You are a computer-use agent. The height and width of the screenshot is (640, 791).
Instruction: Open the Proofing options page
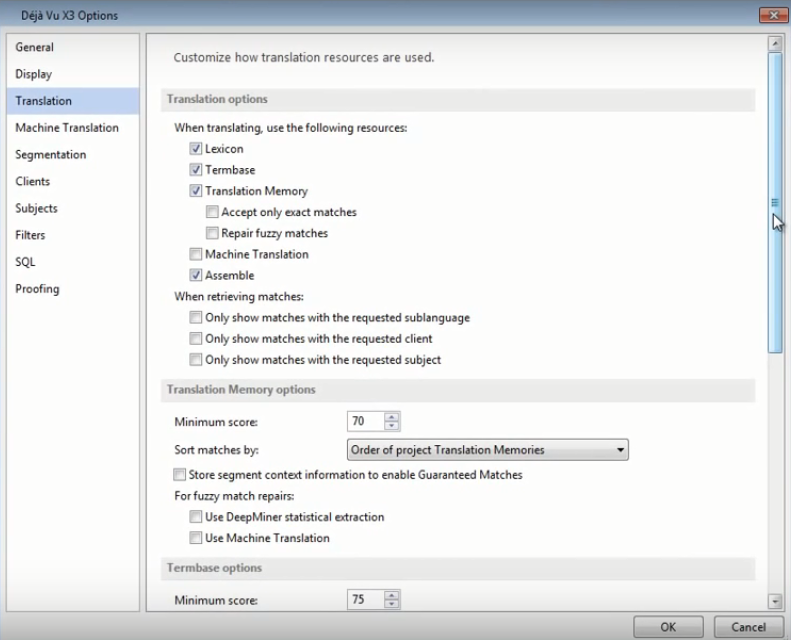pos(73,288)
